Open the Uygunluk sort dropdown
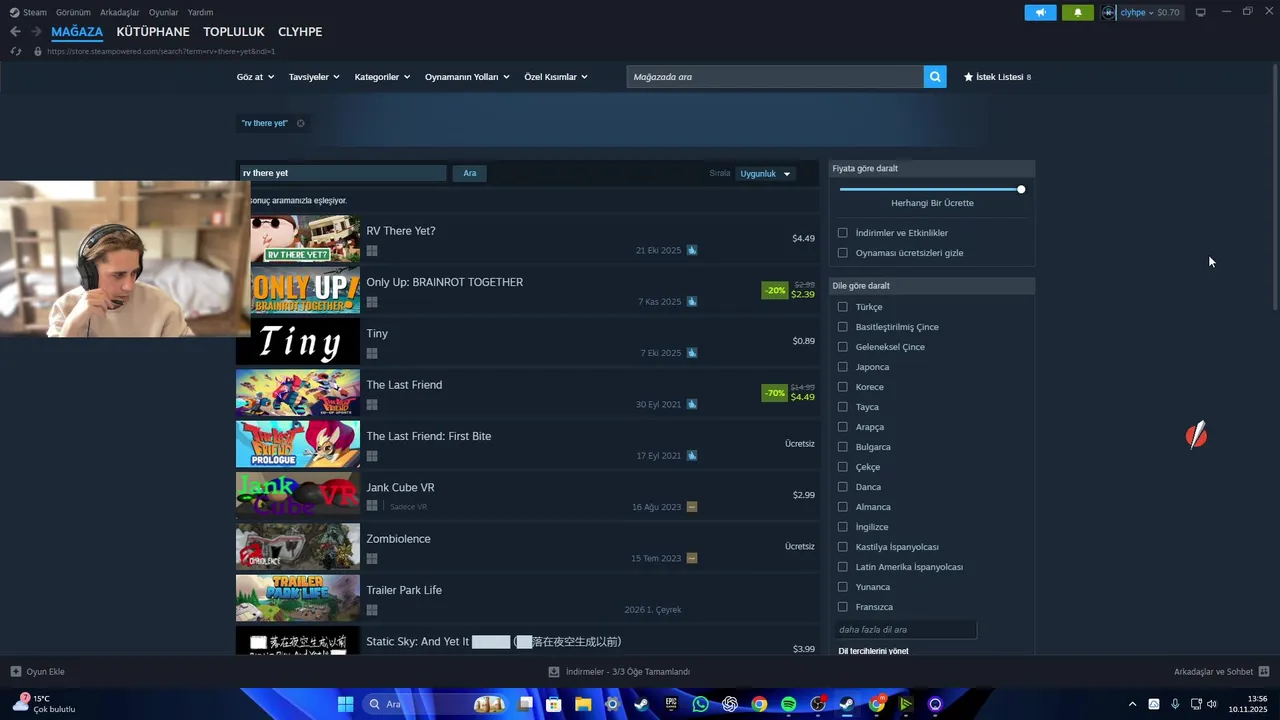The image size is (1280, 720). click(x=765, y=174)
